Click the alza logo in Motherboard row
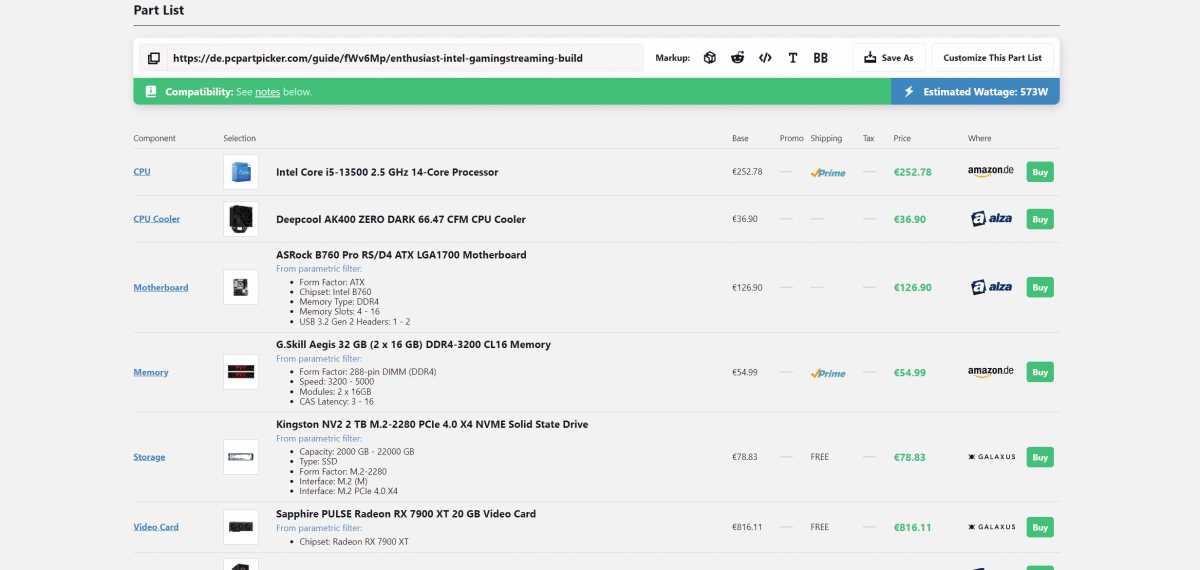The width and height of the screenshot is (1200, 570). (991, 288)
